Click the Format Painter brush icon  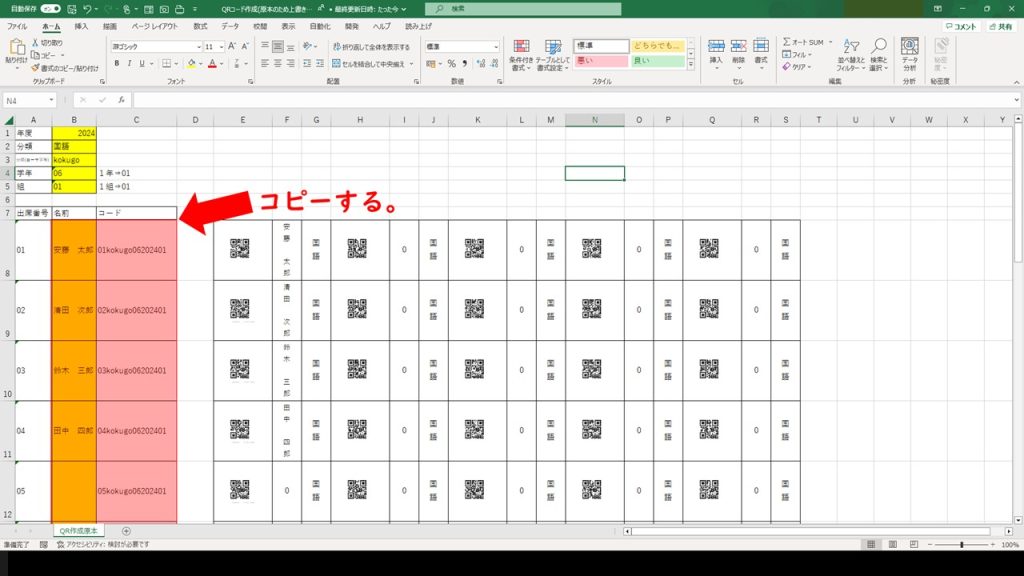coord(35,68)
